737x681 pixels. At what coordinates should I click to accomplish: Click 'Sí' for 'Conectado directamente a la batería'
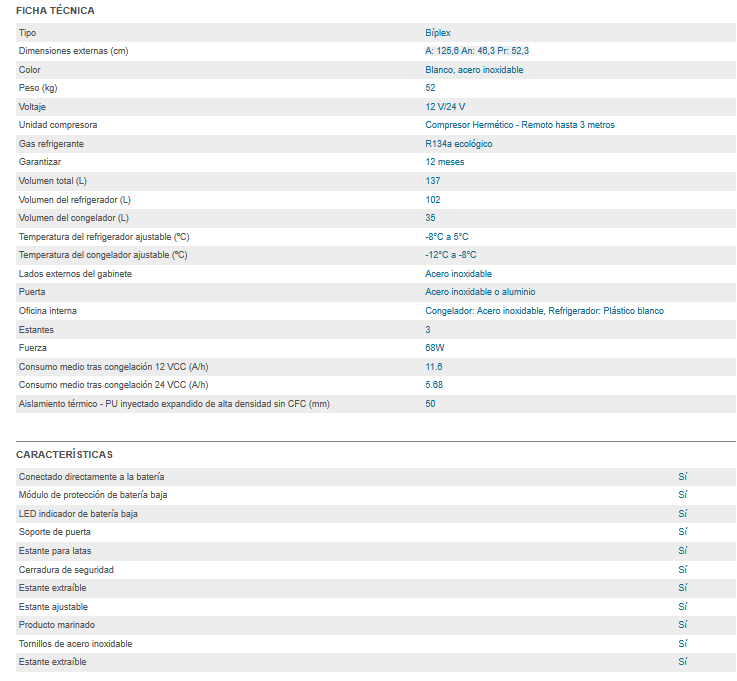(683, 477)
